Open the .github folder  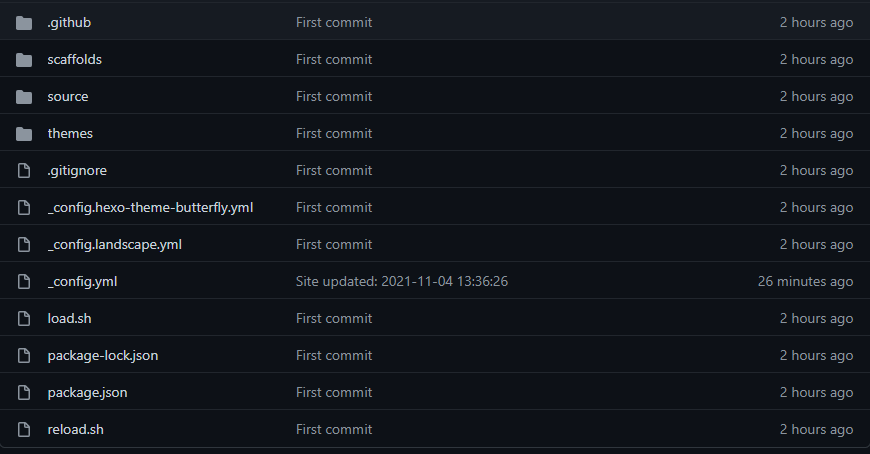(69, 23)
